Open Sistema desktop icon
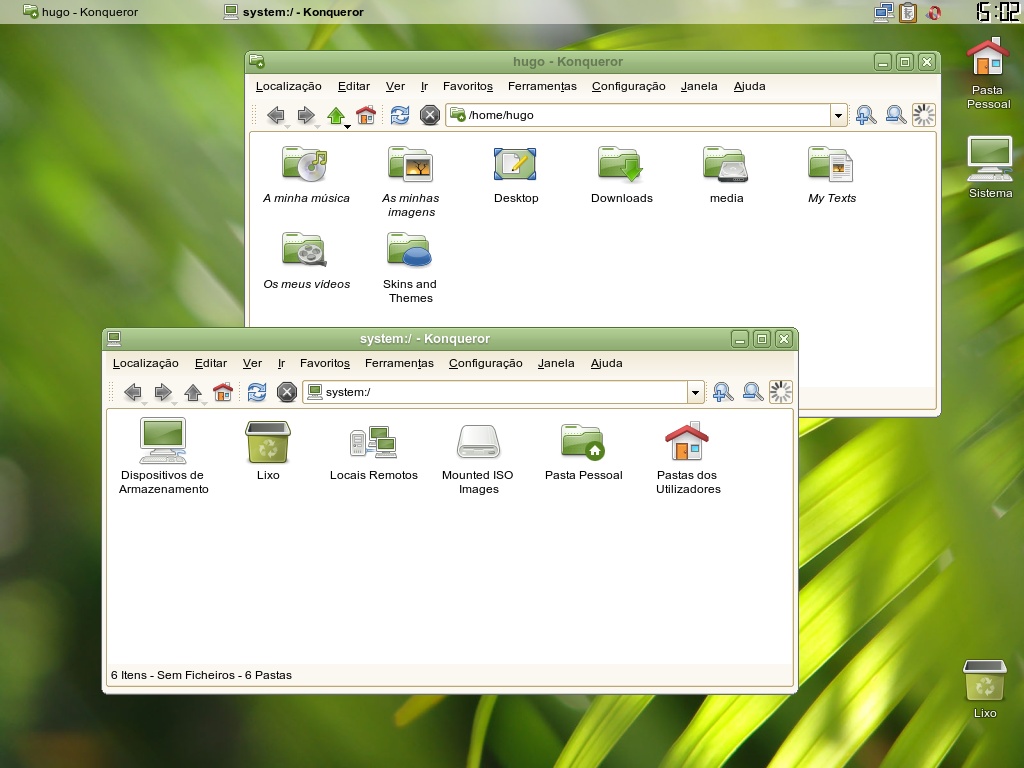This screenshot has height=768, width=1024. tap(990, 167)
